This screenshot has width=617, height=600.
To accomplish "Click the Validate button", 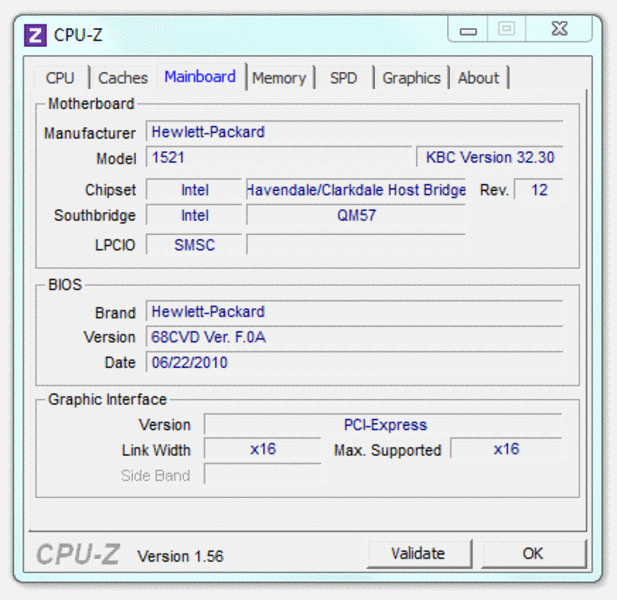I will (419, 554).
